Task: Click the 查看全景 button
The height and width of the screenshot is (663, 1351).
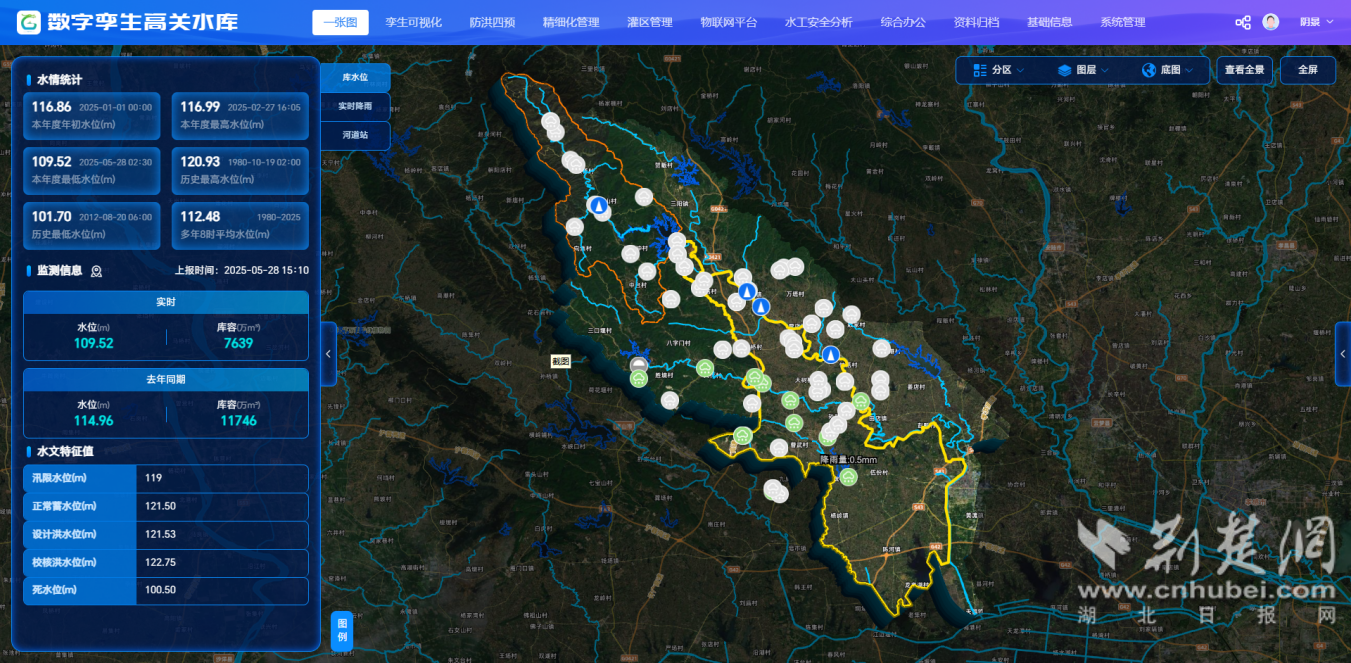Action: tap(1244, 70)
